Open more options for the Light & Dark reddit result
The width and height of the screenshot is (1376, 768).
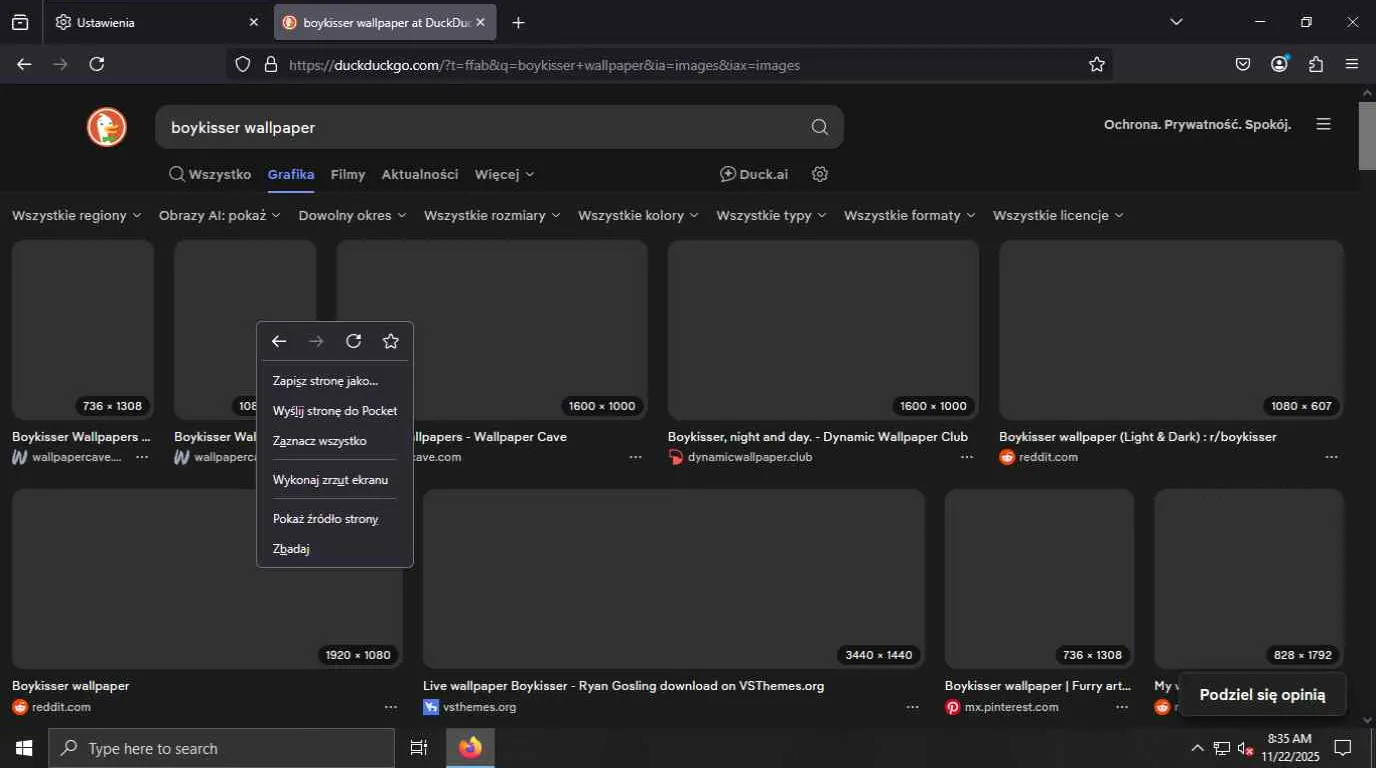click(x=1331, y=457)
